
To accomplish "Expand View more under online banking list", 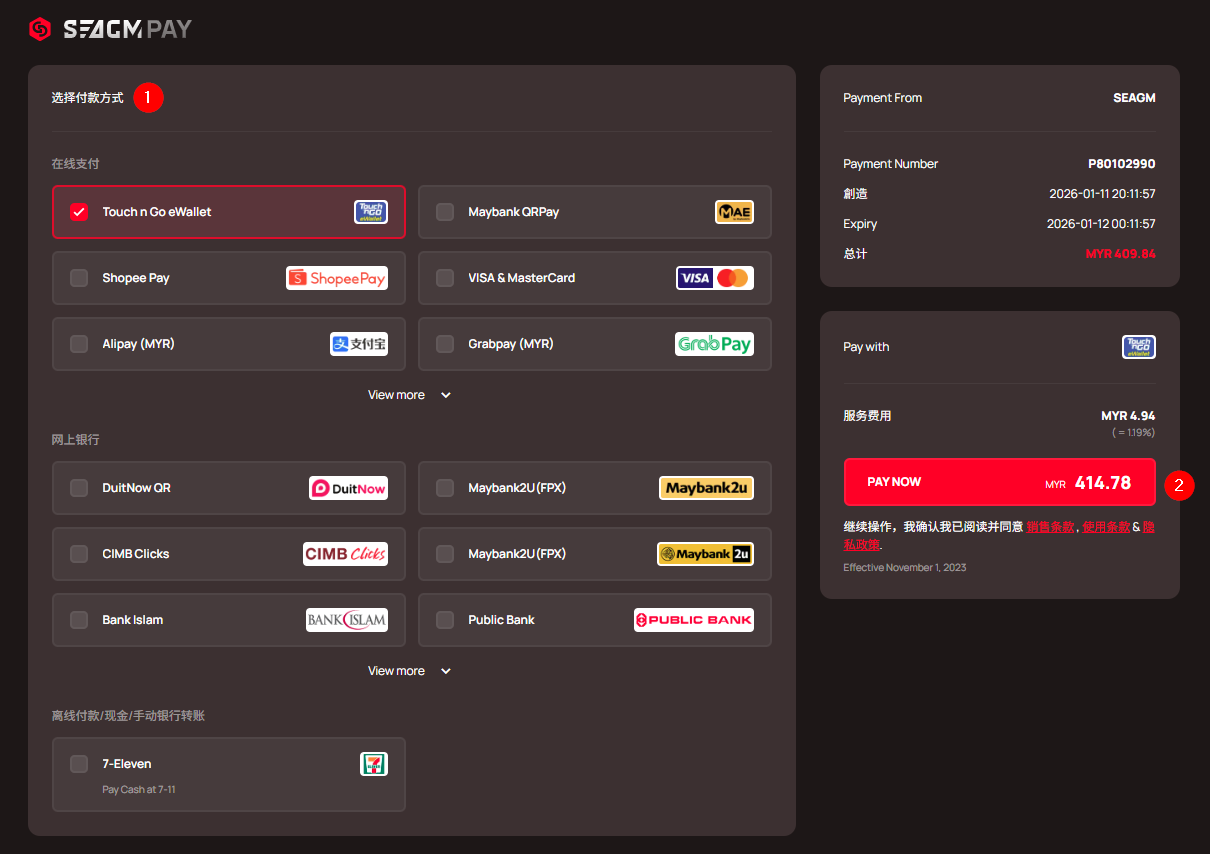I will click(x=410, y=671).
